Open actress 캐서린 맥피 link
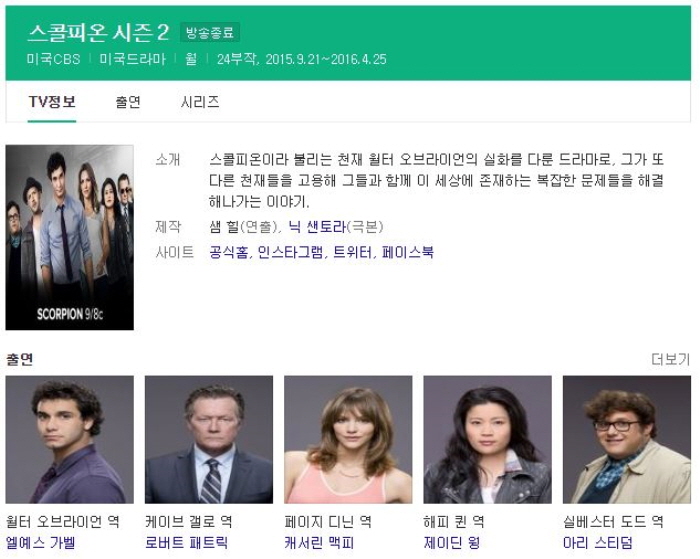Screen dimensions: 700x559 [x=319, y=542]
